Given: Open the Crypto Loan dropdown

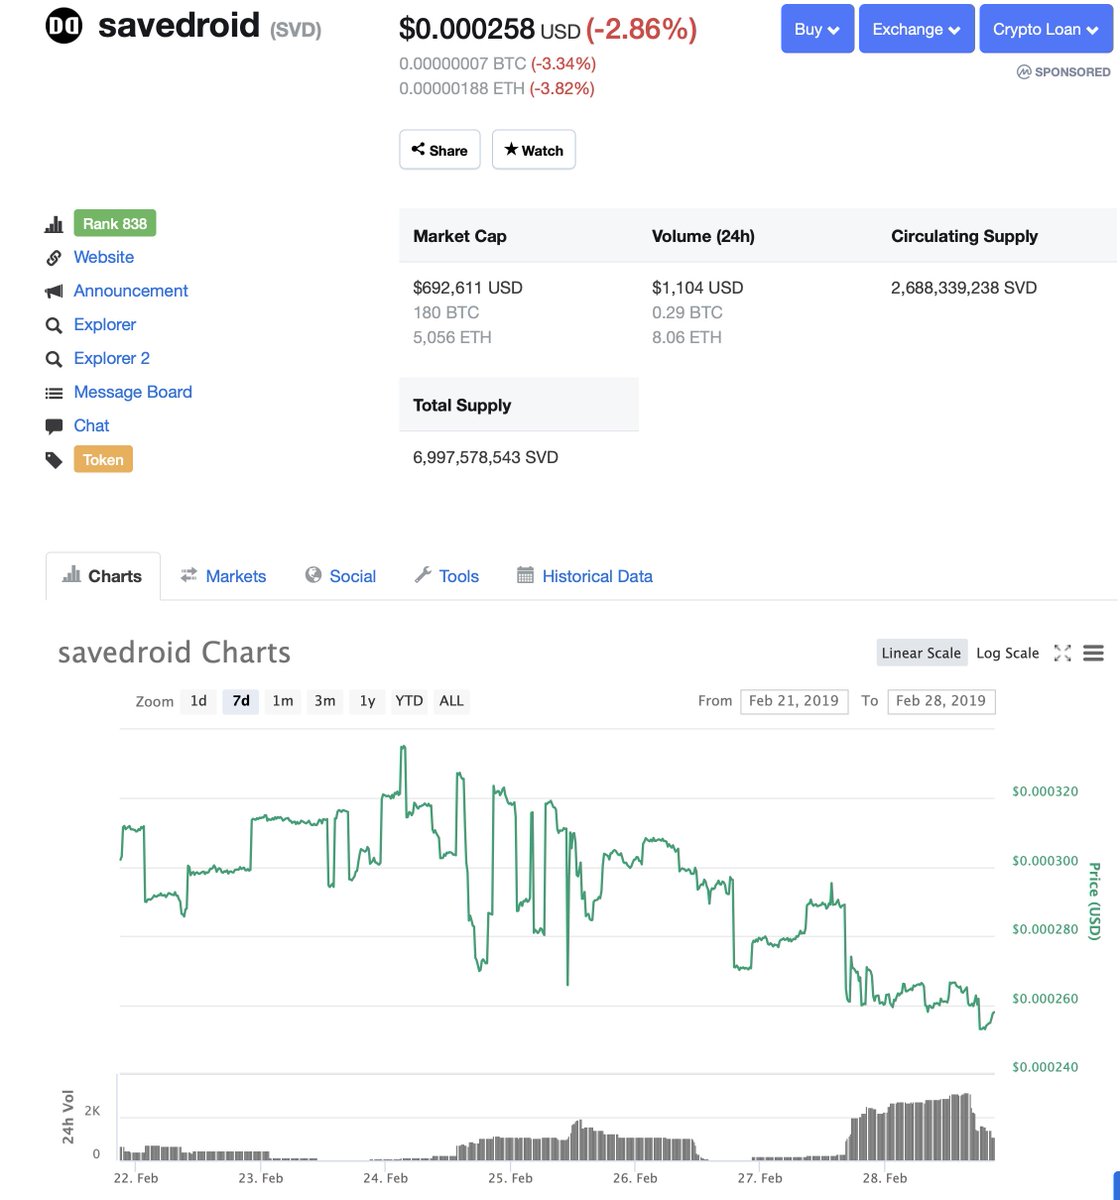Looking at the screenshot, I should pyautogui.click(x=1046, y=29).
